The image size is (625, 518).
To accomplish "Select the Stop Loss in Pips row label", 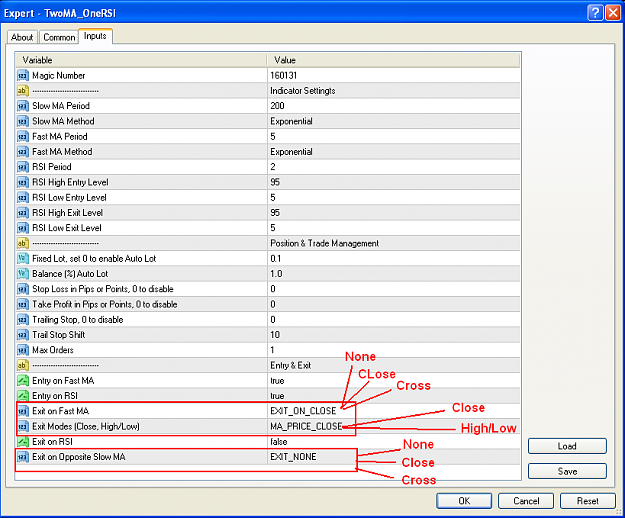I will tap(103, 289).
